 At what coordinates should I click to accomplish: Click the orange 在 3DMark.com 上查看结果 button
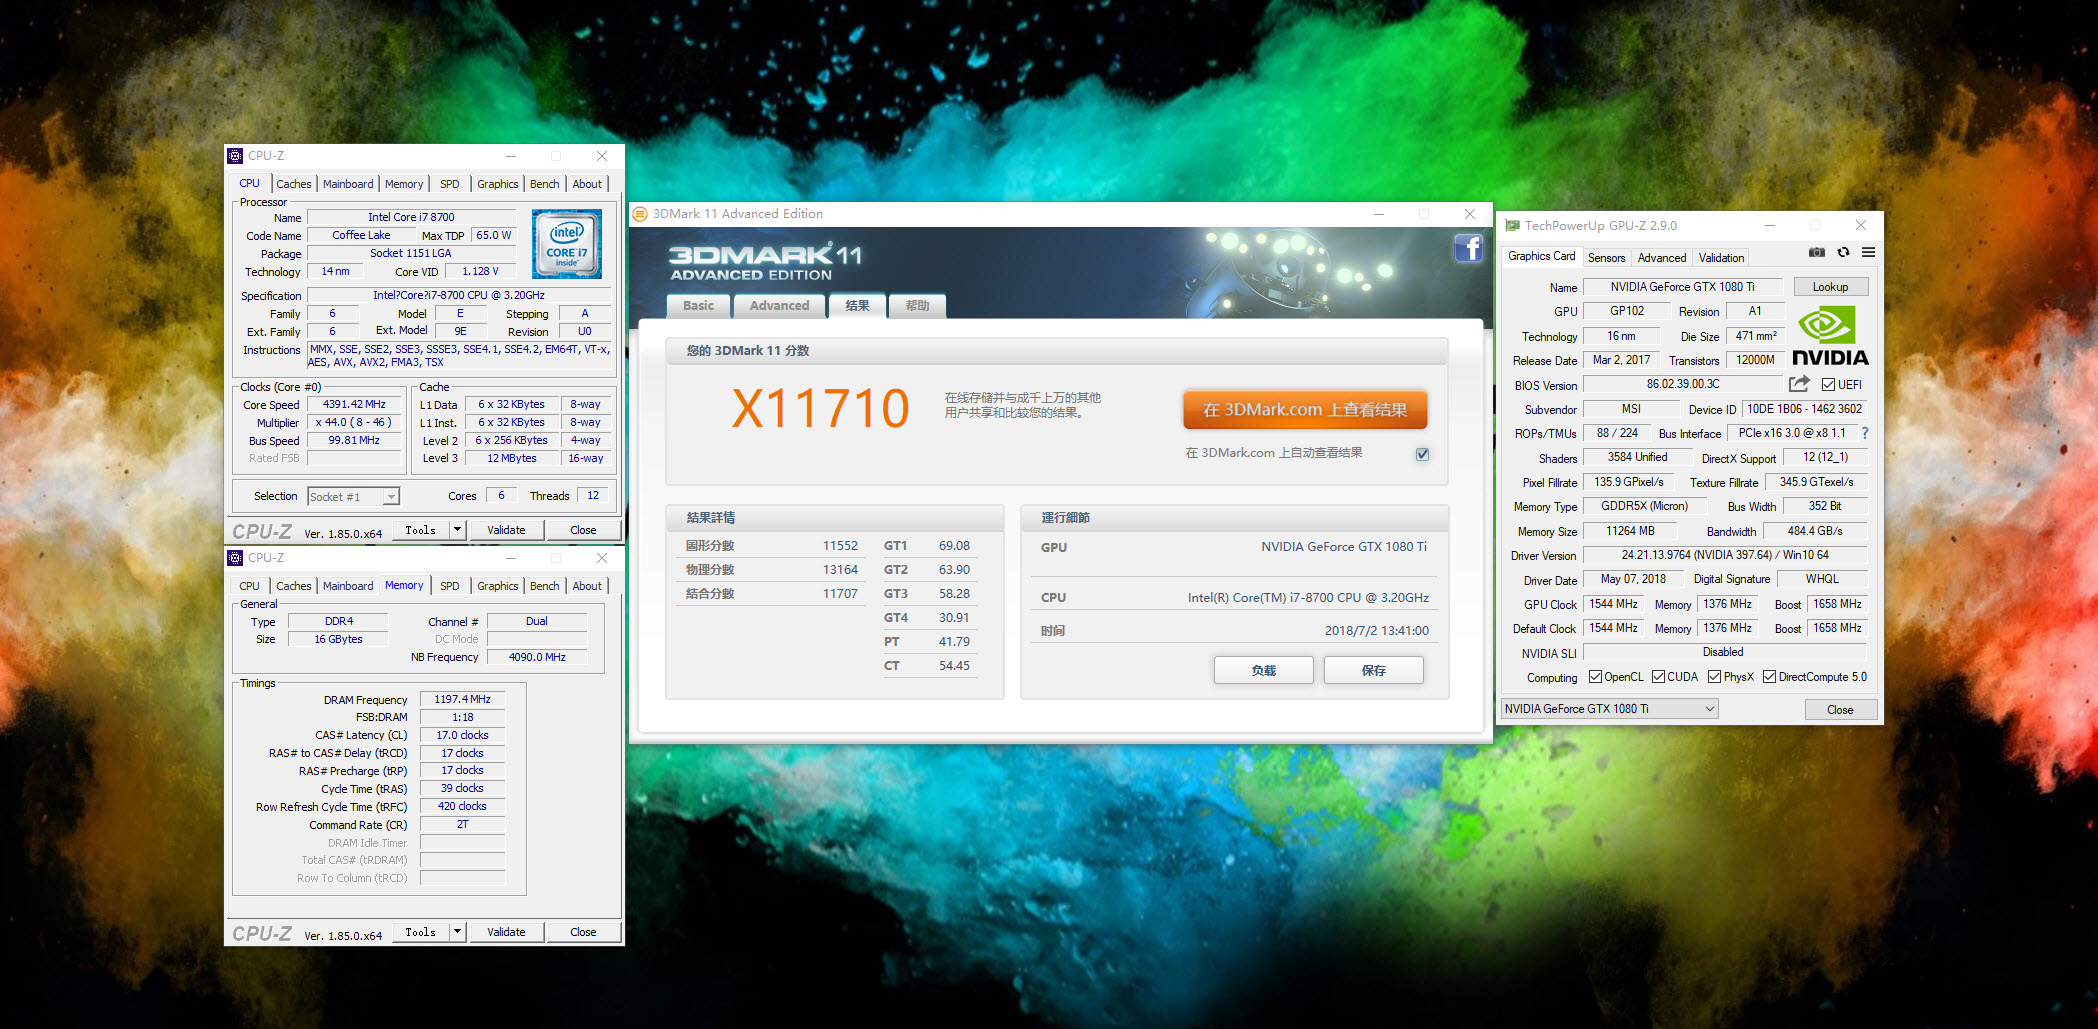coord(1305,410)
